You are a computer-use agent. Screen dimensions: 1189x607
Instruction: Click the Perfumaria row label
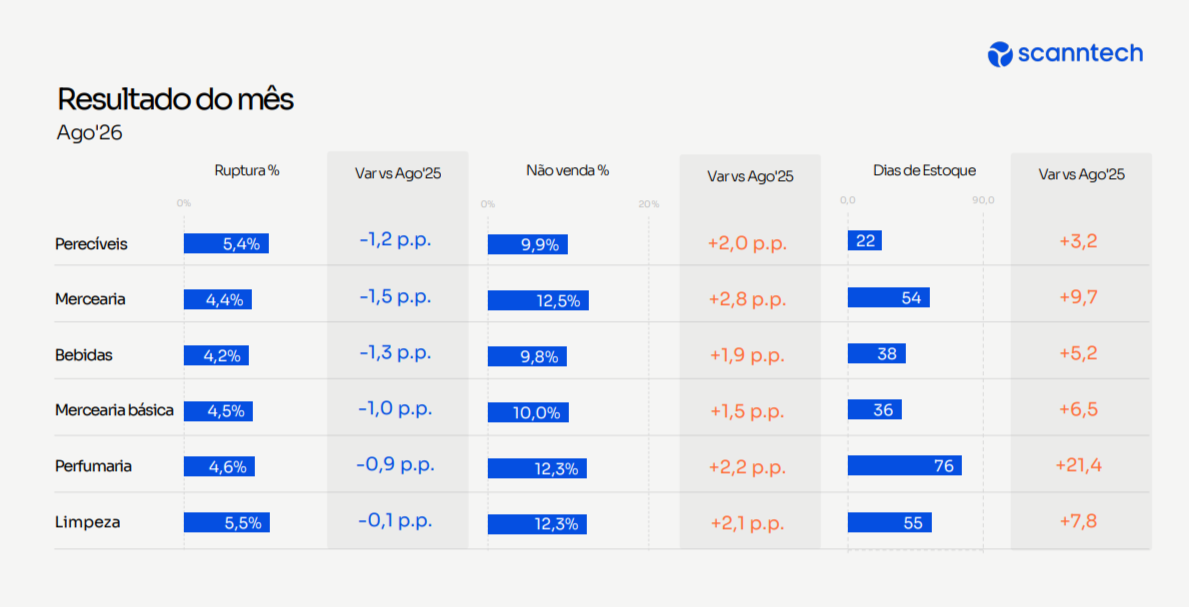pos(93,466)
